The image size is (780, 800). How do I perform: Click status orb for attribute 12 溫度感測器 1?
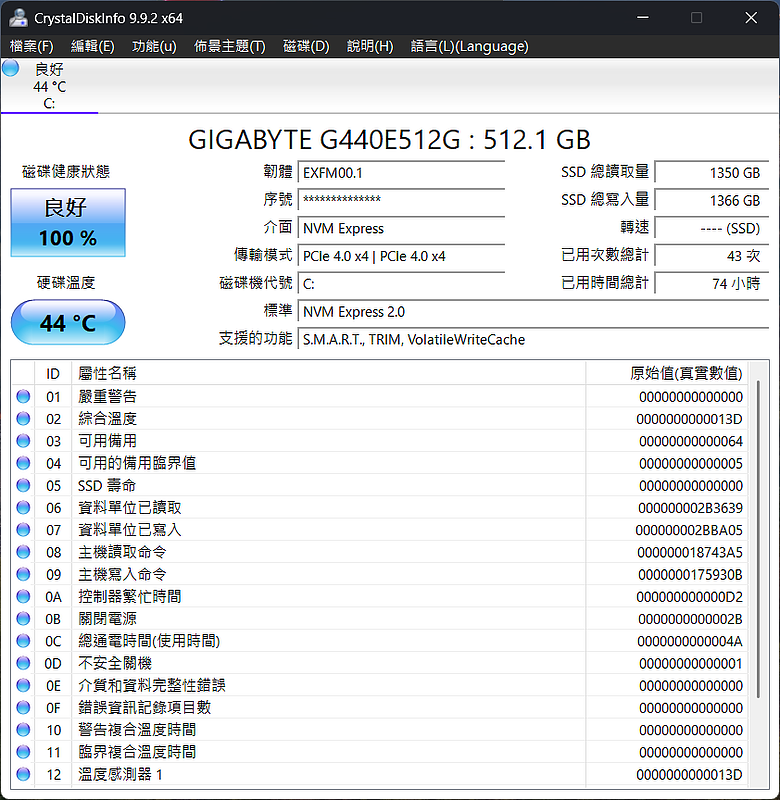(23, 774)
